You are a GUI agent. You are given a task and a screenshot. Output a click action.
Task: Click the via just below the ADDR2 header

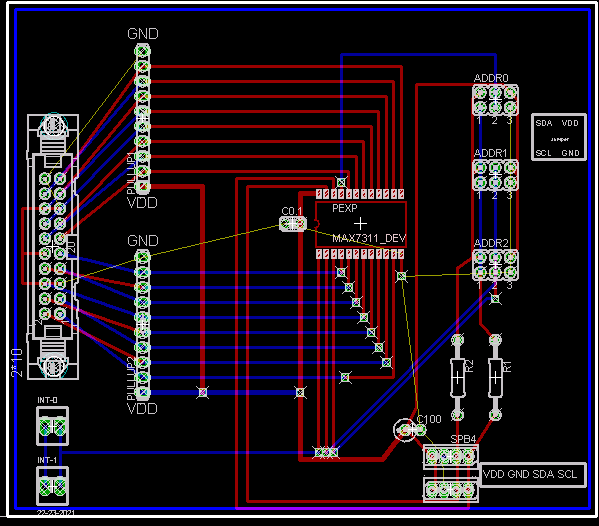tap(495, 299)
